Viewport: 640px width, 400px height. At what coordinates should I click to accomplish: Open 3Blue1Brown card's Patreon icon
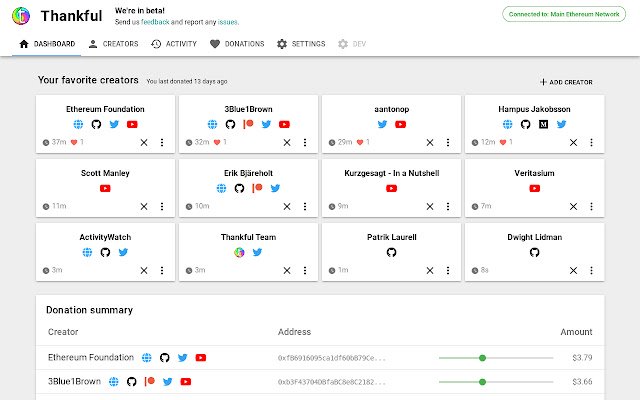[248, 124]
